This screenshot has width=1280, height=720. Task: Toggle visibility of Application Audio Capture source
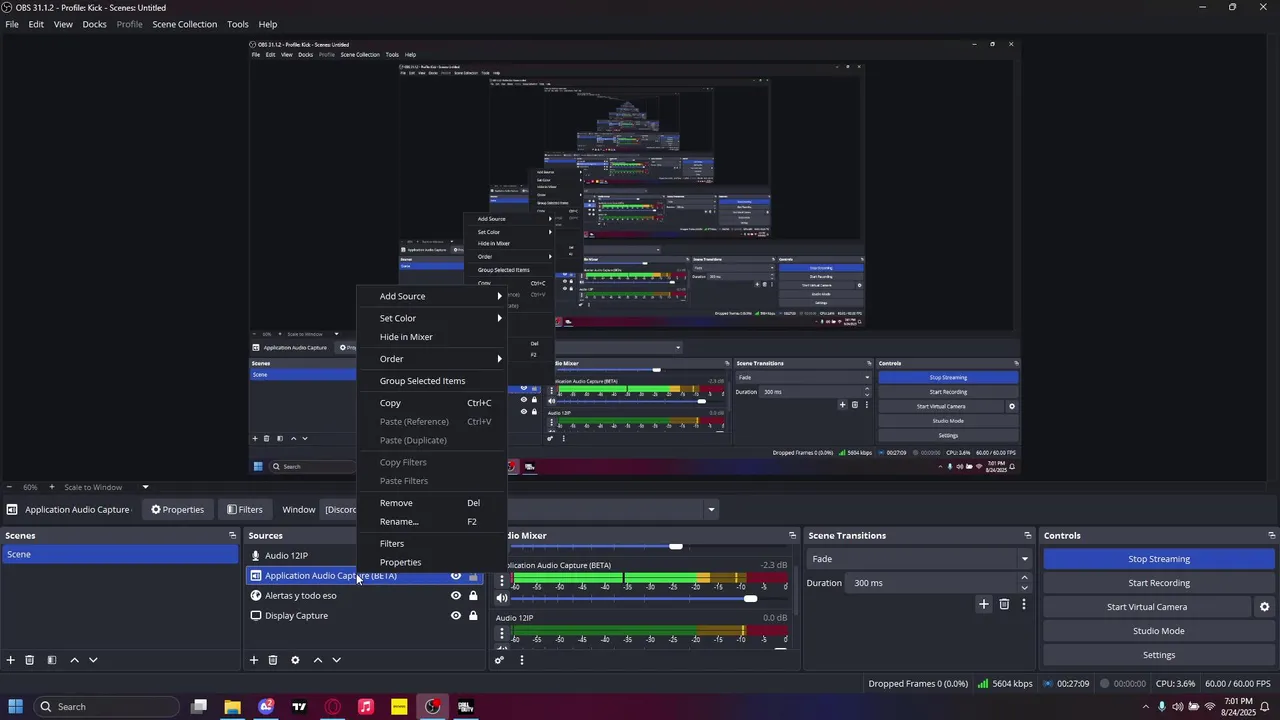(x=456, y=576)
